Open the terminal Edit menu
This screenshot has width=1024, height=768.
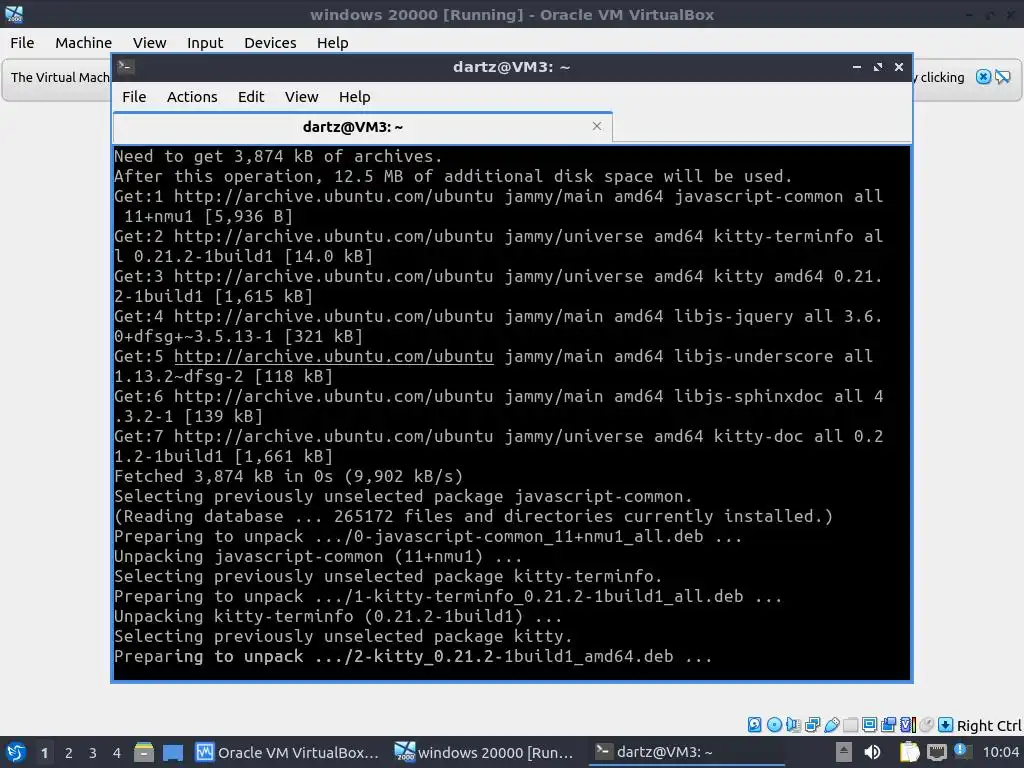251,97
